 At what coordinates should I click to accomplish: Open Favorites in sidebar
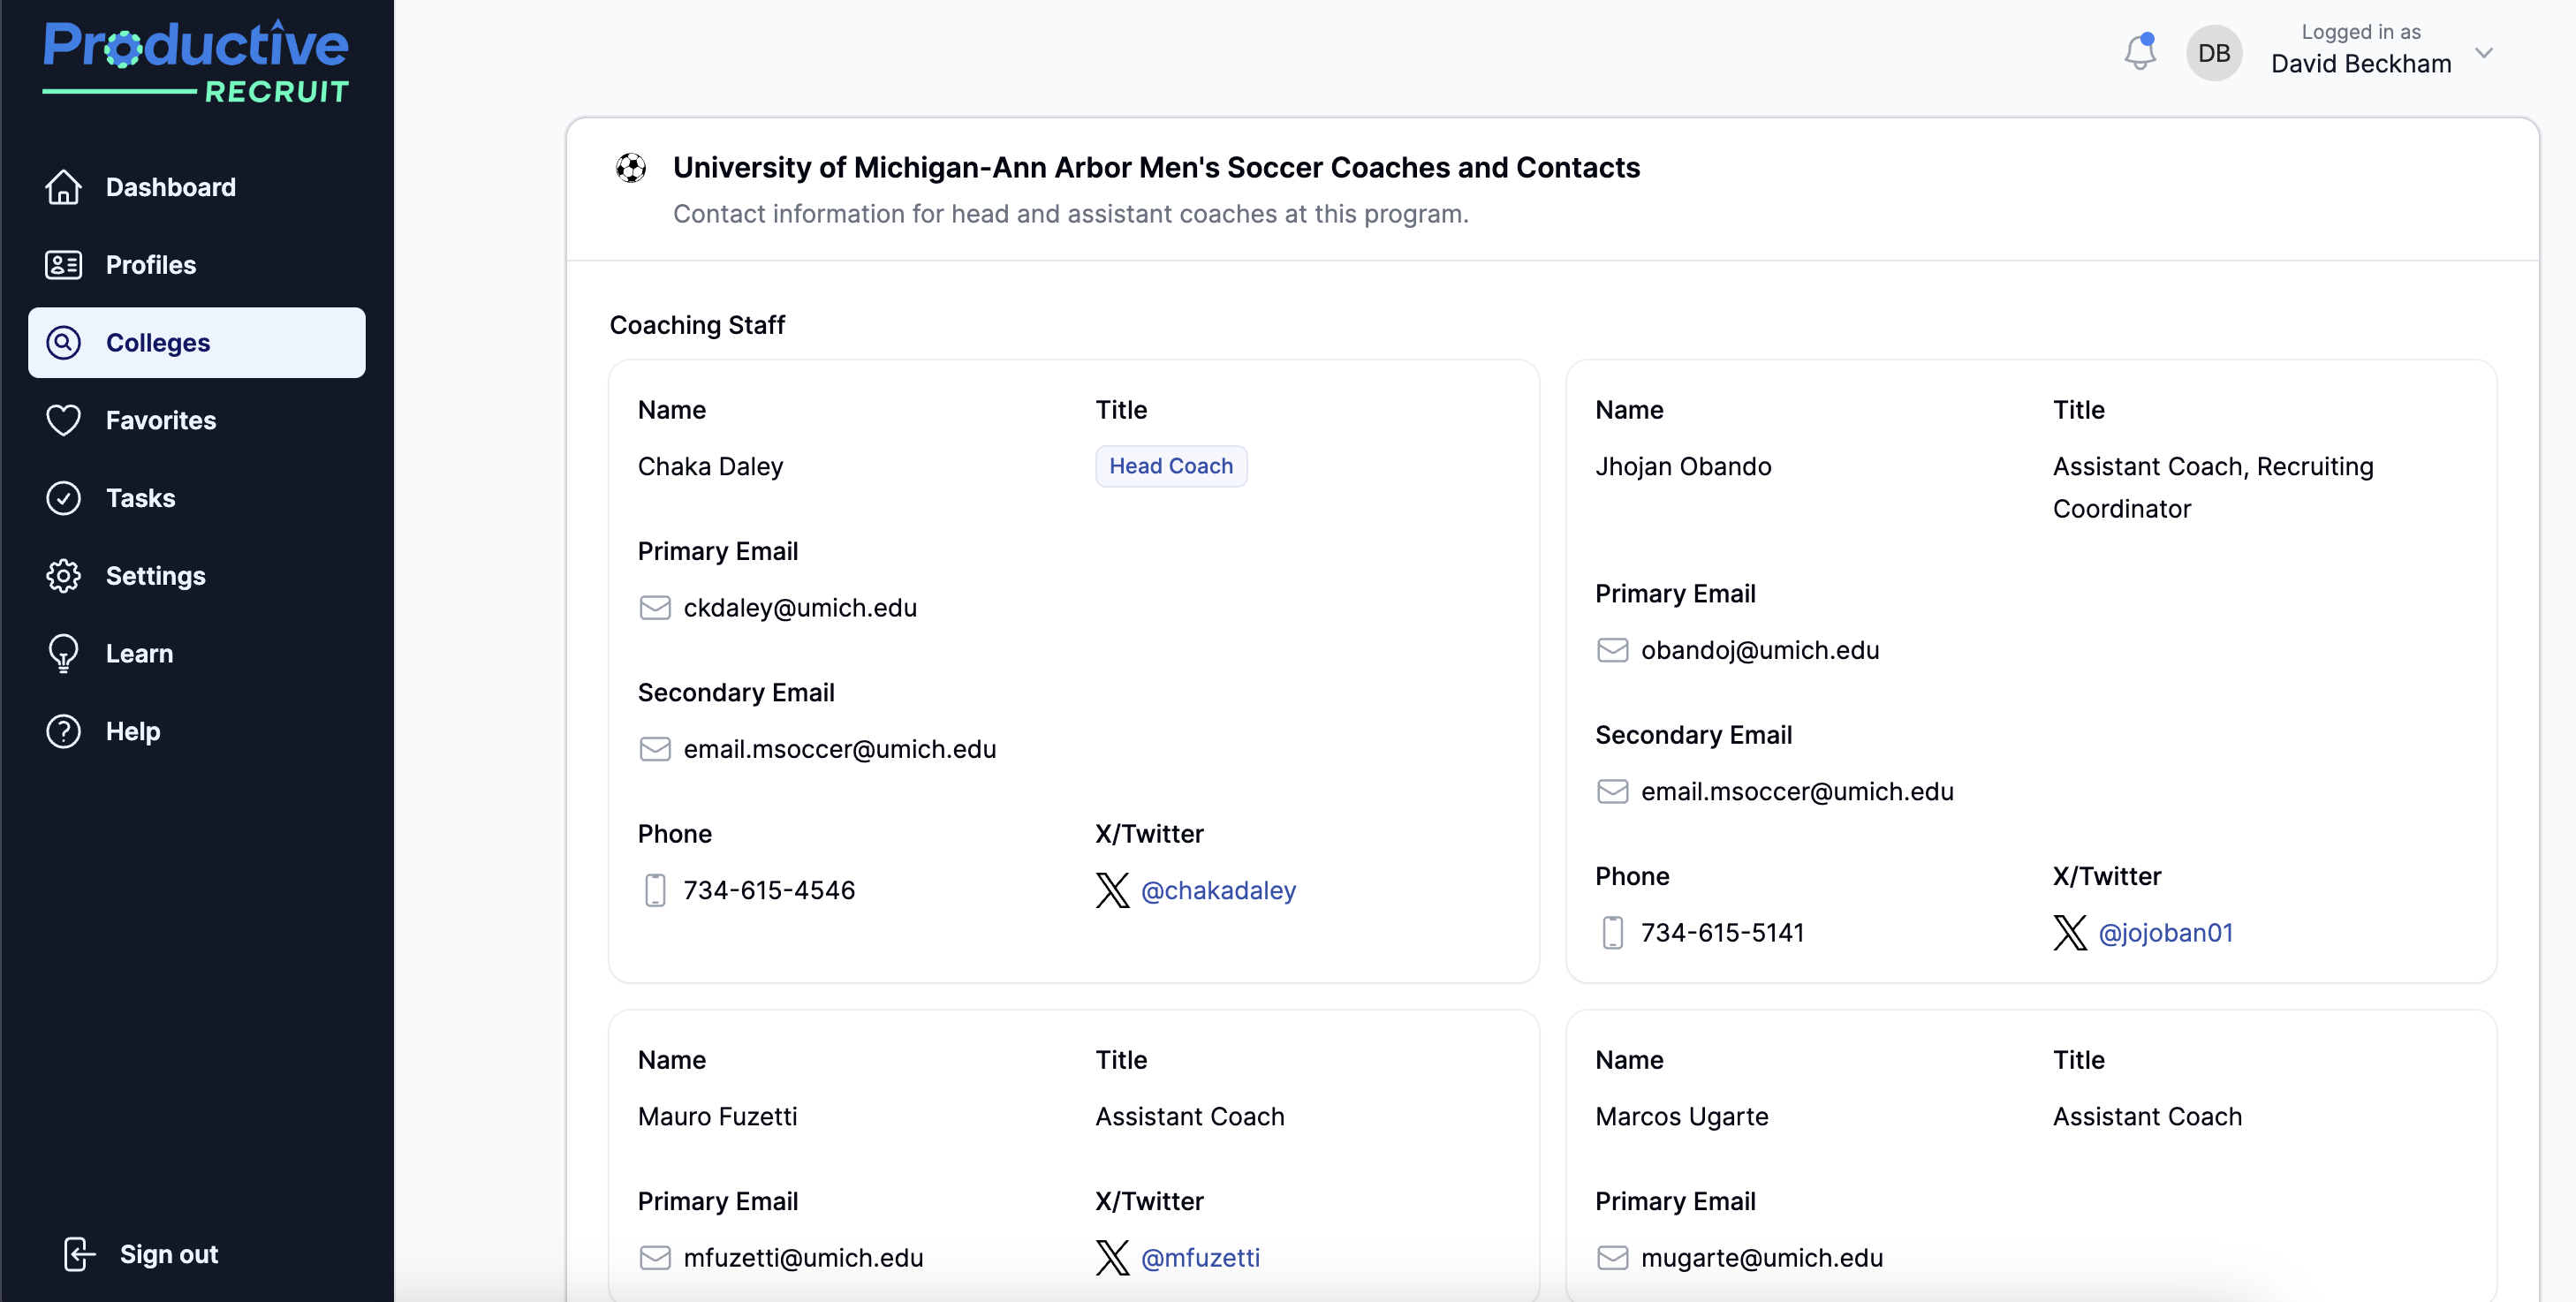click(x=197, y=420)
